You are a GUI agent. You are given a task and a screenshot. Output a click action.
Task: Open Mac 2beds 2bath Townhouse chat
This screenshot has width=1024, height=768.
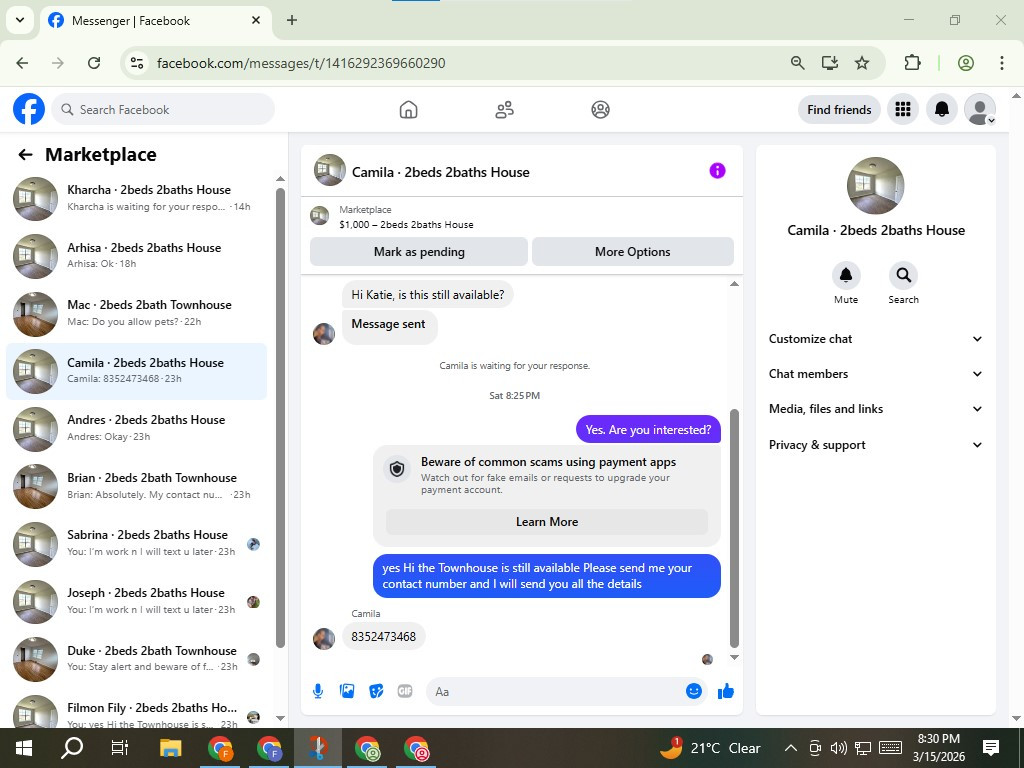tap(136, 313)
